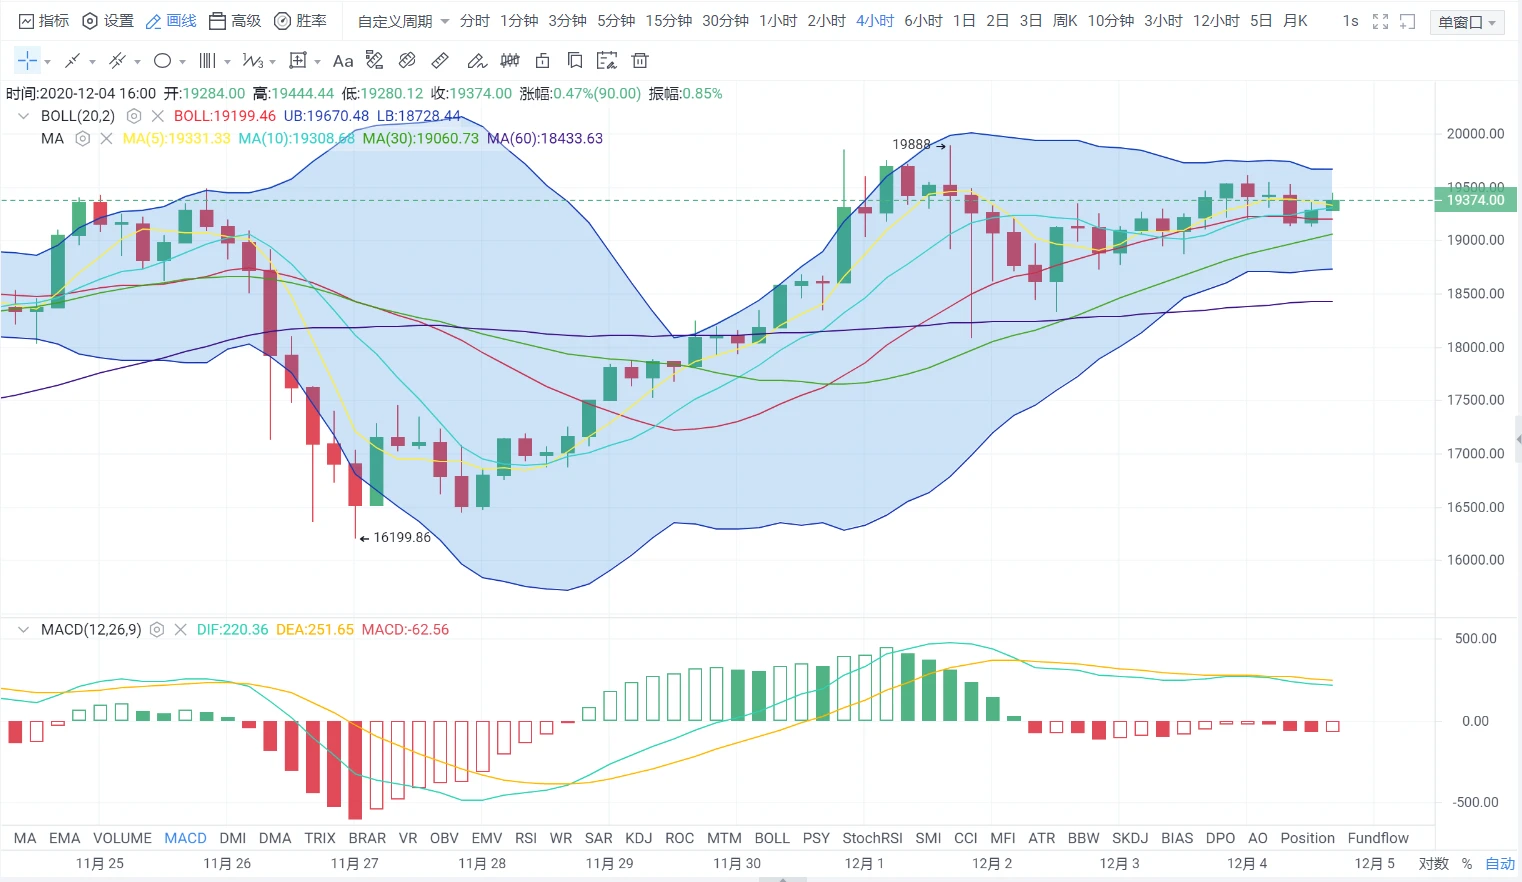
Task: Switch sub-chart indicator to VOLUME
Action: click(x=123, y=838)
